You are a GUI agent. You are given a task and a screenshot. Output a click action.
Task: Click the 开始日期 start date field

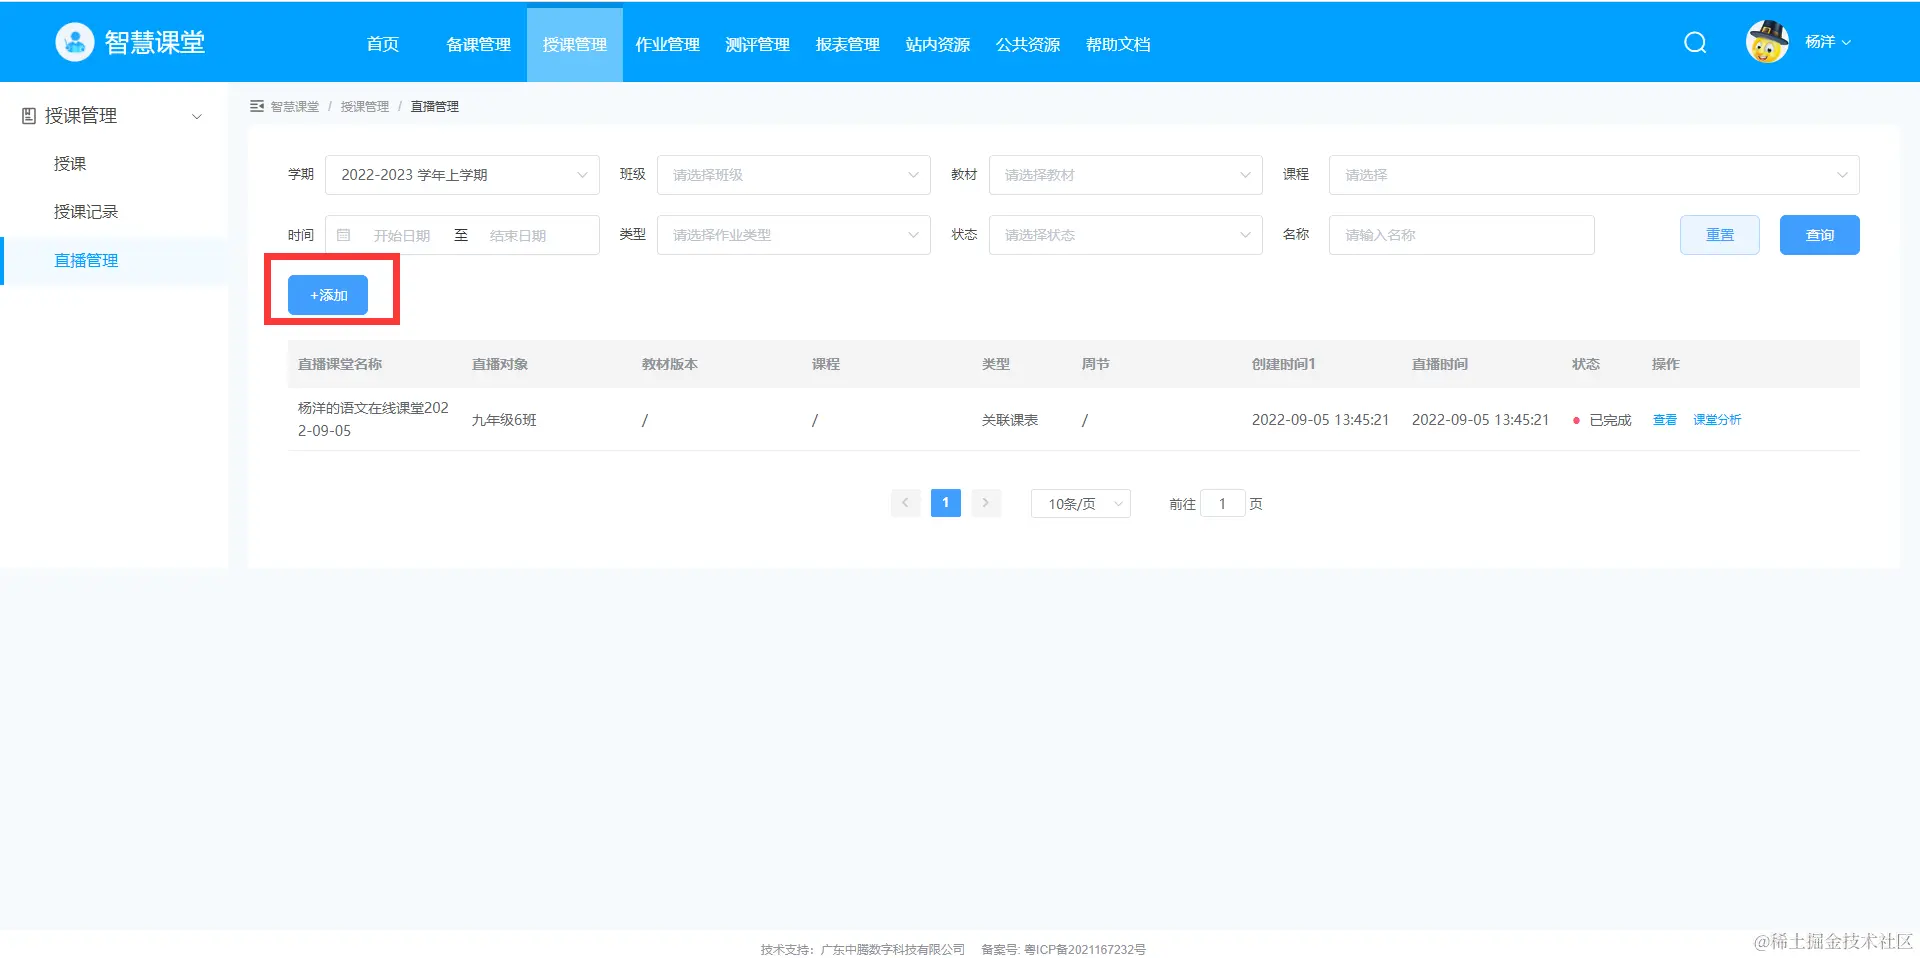[402, 236]
